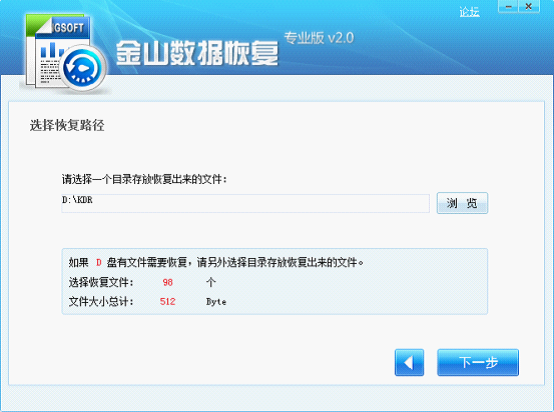Click the 专业版 v2.0 version label

pos(319,38)
